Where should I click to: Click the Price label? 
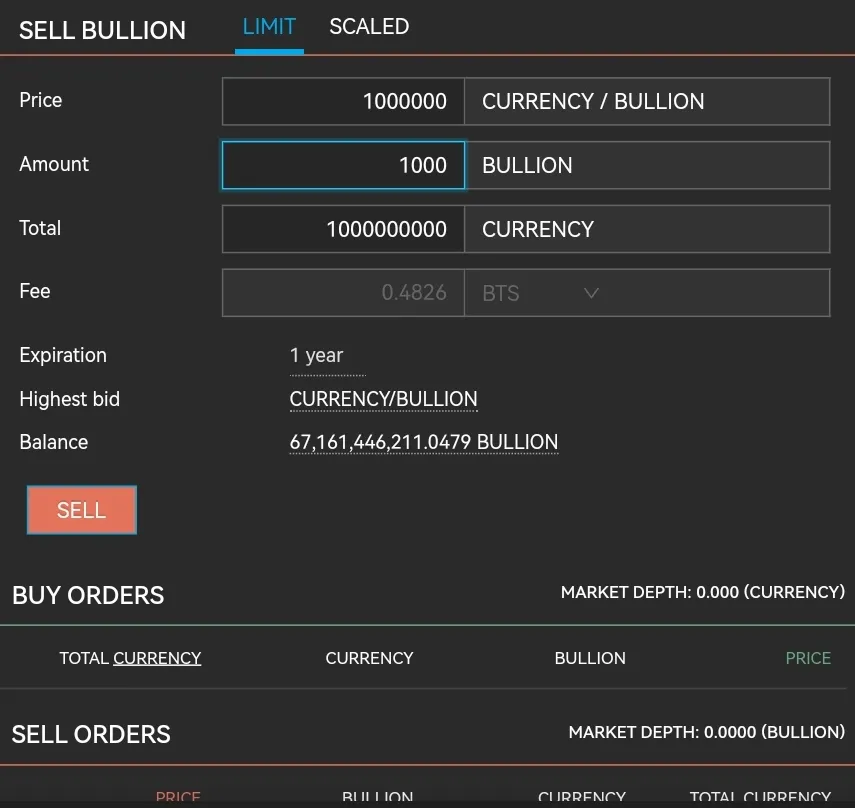(x=40, y=100)
